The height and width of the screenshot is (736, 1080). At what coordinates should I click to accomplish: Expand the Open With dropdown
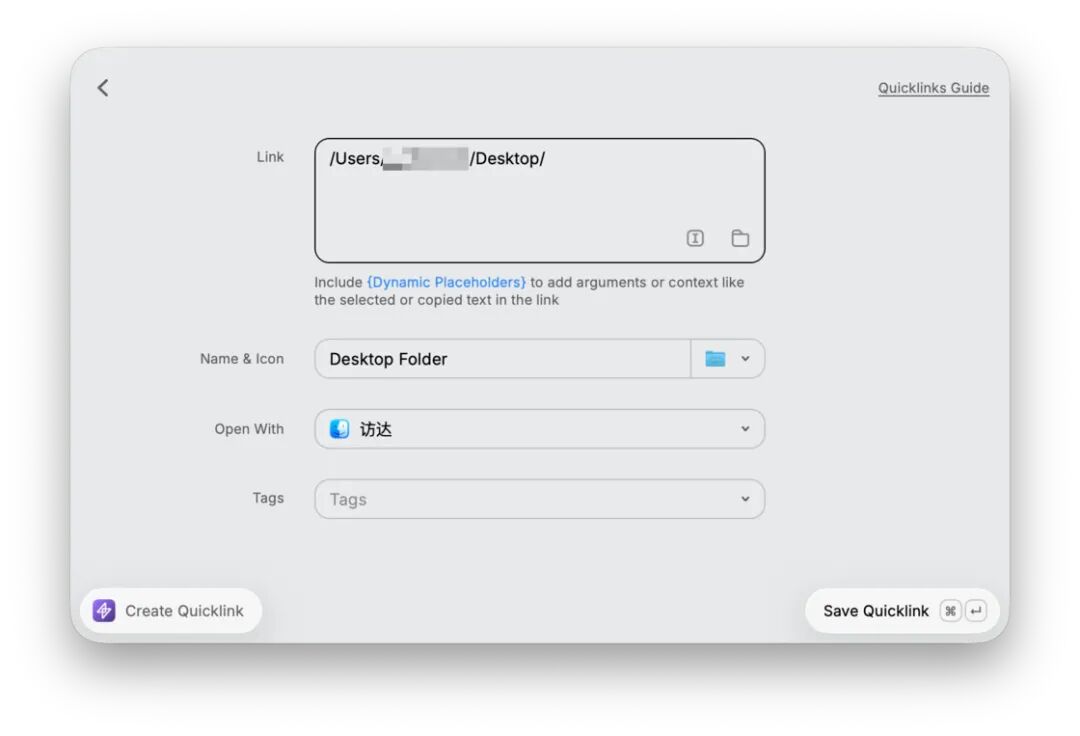click(x=539, y=429)
